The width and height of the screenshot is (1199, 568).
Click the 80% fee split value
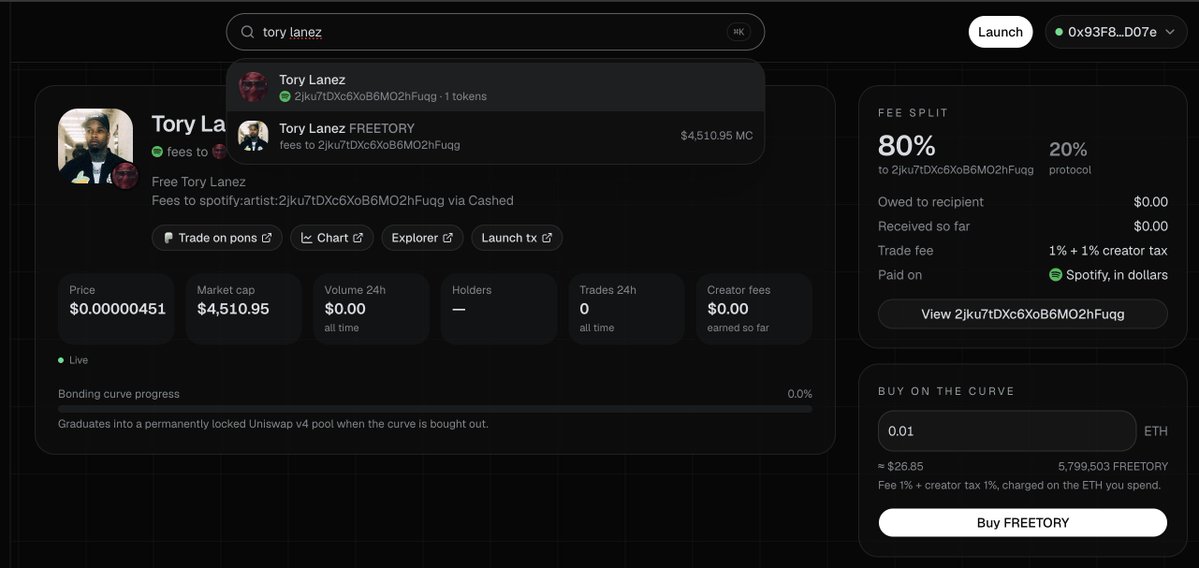coord(906,145)
